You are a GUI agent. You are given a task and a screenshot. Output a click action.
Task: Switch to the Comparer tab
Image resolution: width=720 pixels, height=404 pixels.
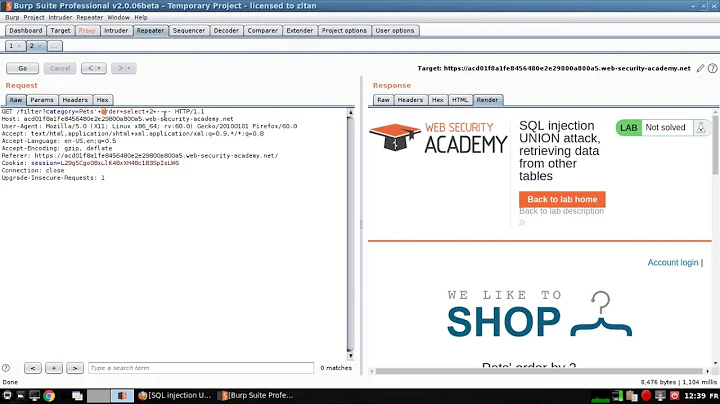click(262, 30)
